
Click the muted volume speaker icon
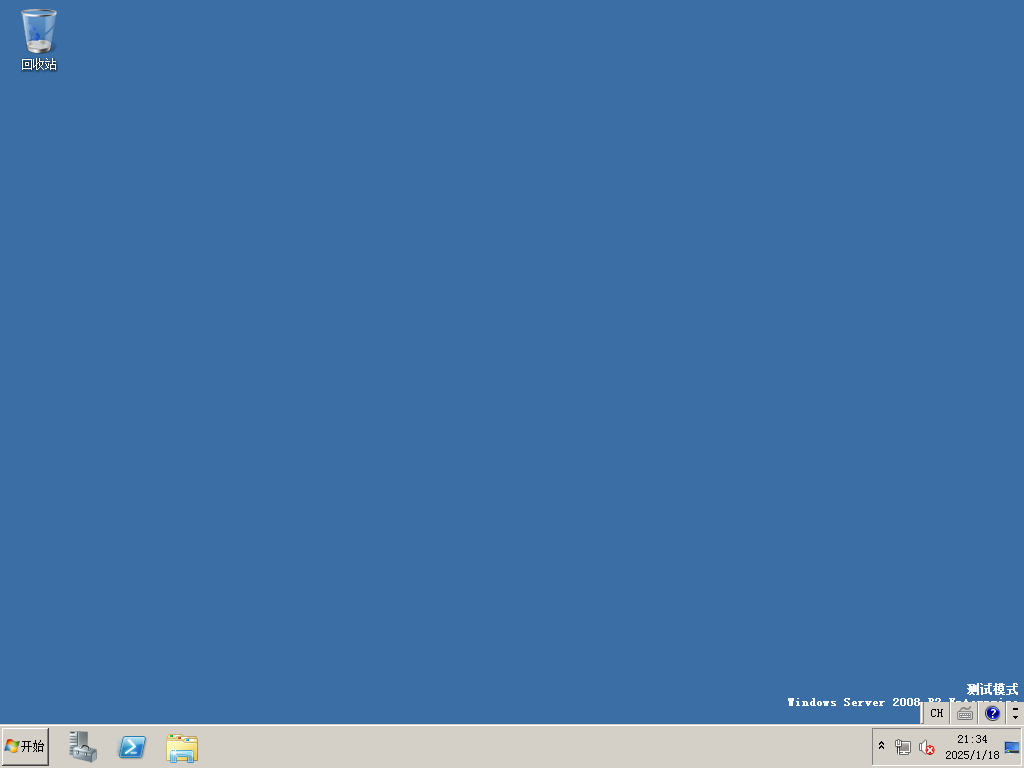point(926,747)
